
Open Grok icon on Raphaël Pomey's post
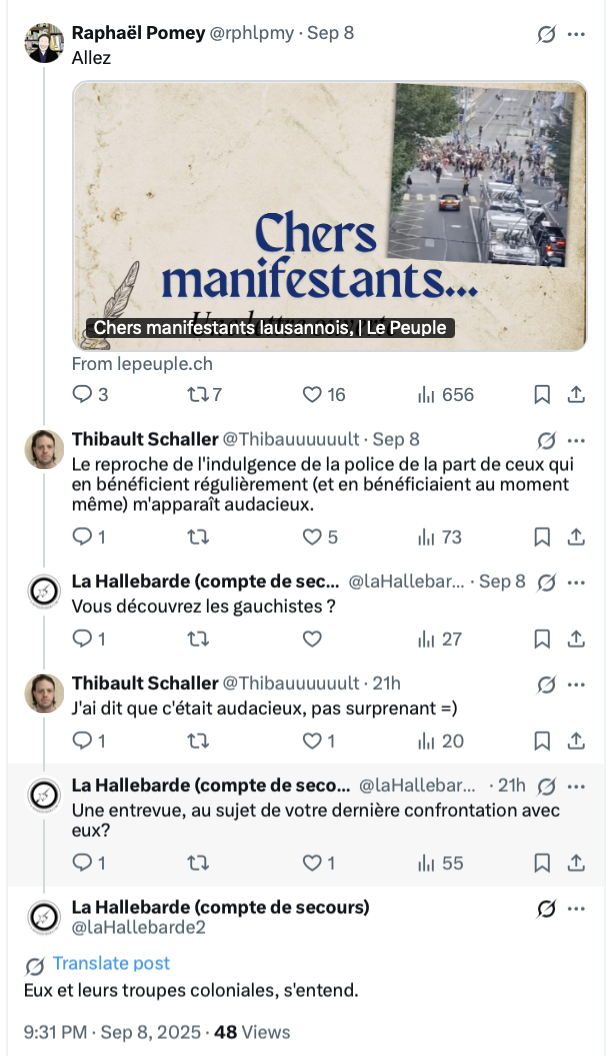546,34
